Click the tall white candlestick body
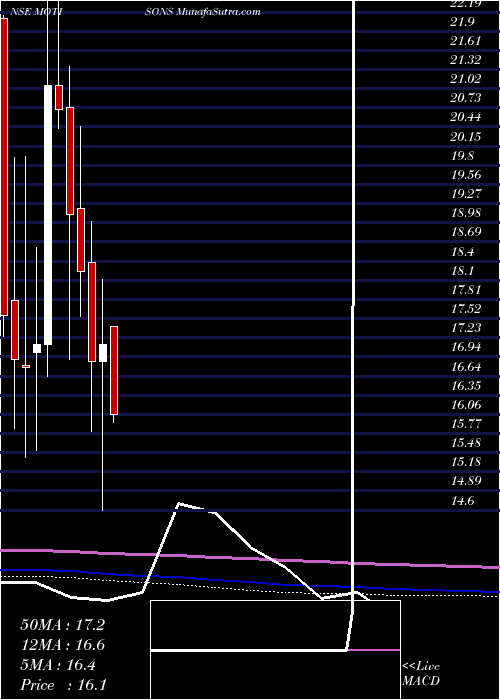The image size is (500, 700). point(48,215)
